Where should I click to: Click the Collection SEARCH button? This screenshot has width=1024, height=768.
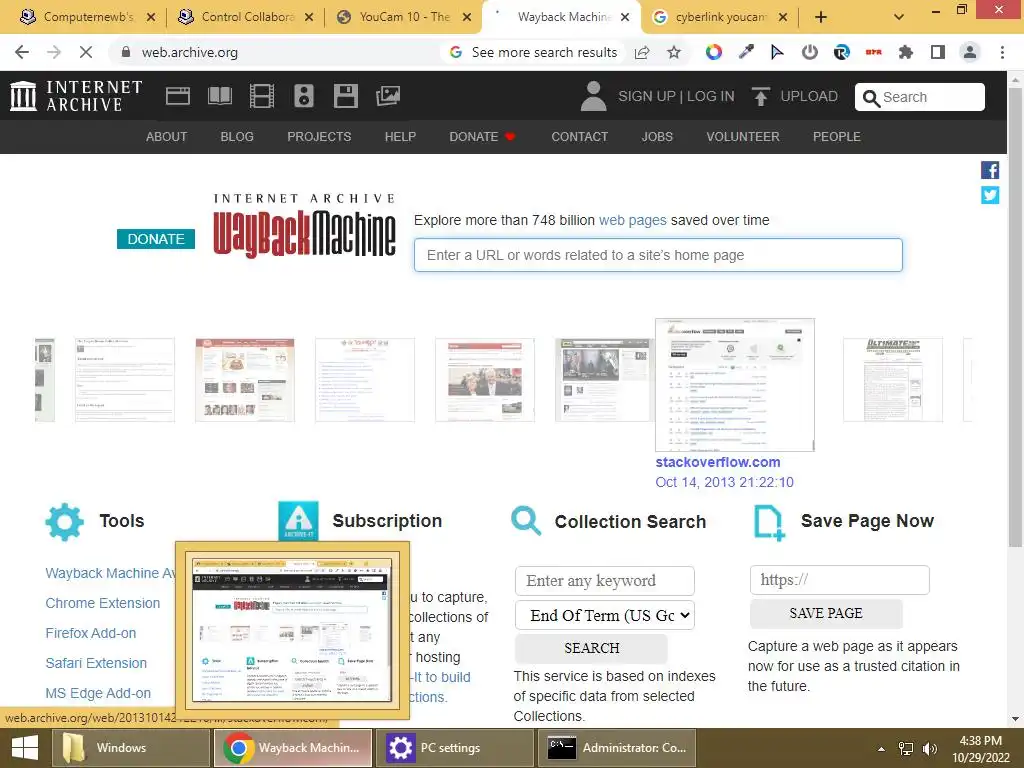tap(591, 648)
